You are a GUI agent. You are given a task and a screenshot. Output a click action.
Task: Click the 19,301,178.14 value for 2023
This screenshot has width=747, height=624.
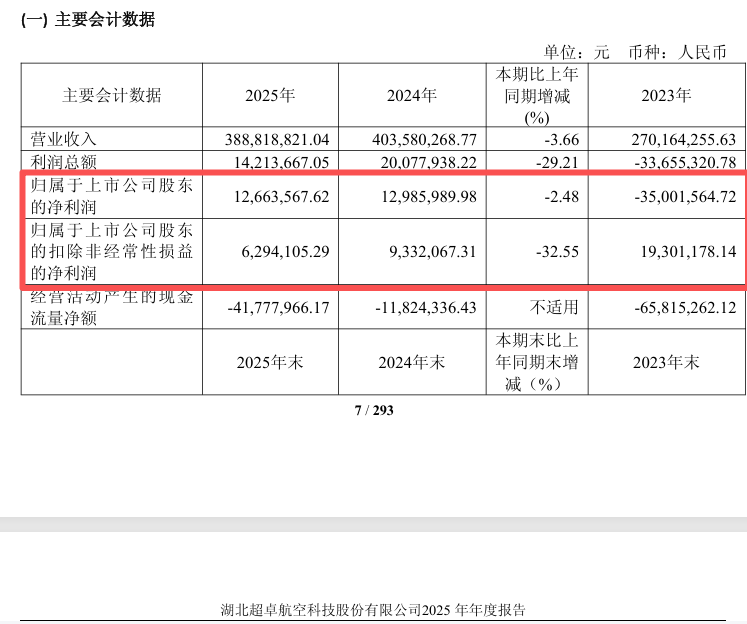coord(688,251)
